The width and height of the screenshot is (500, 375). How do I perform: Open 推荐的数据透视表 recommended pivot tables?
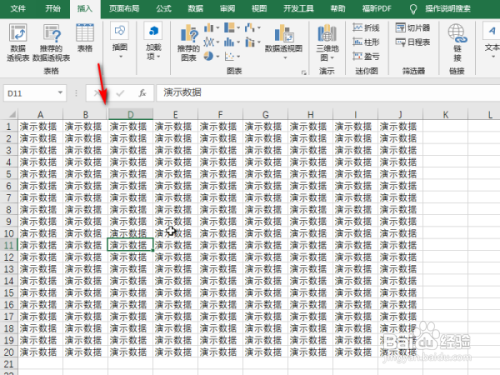click(51, 42)
